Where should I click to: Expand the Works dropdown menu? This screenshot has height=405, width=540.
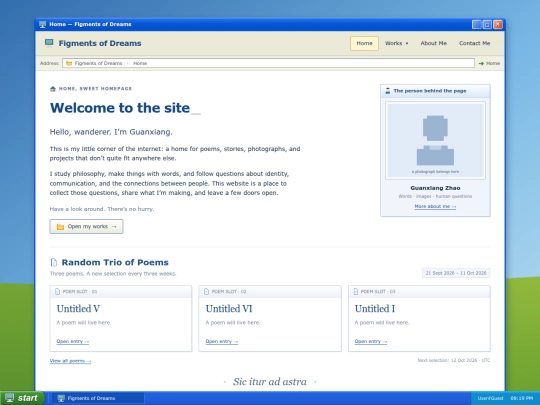396,43
